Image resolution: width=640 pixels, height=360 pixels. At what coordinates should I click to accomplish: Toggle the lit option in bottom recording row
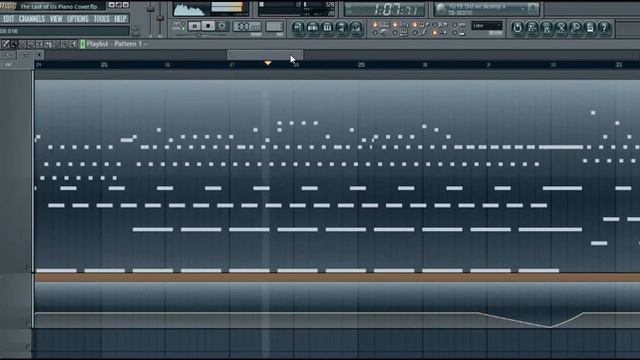(x=435, y=33)
